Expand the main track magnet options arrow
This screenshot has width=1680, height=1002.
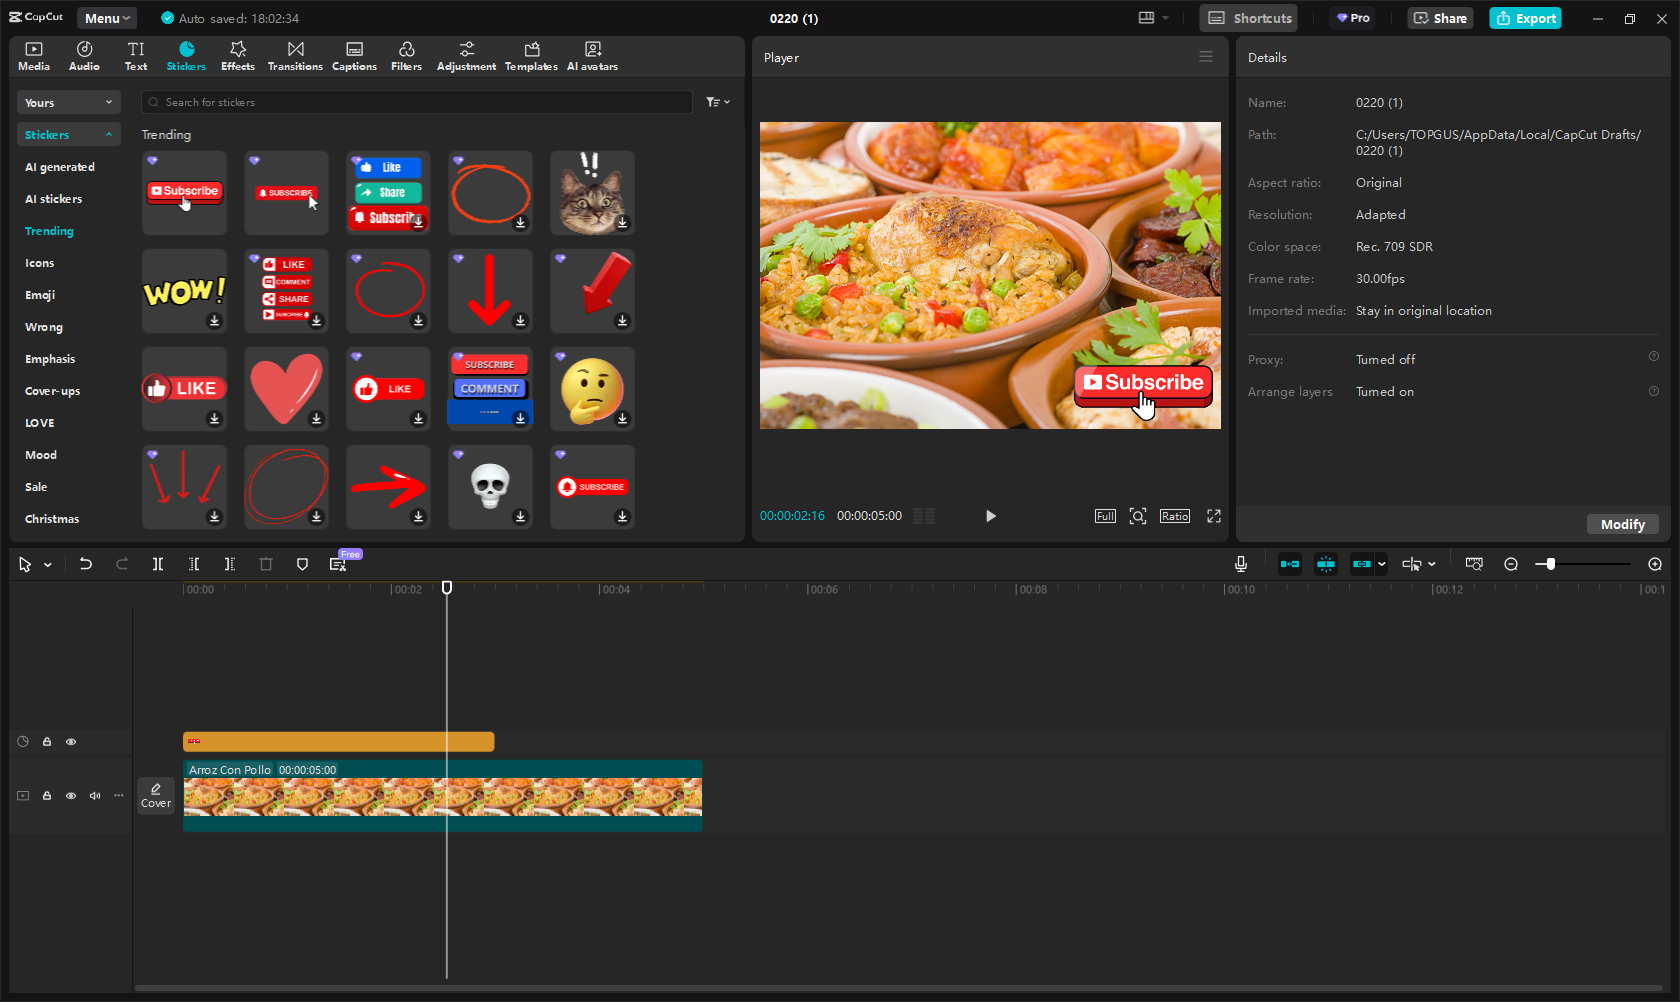click(x=1382, y=565)
